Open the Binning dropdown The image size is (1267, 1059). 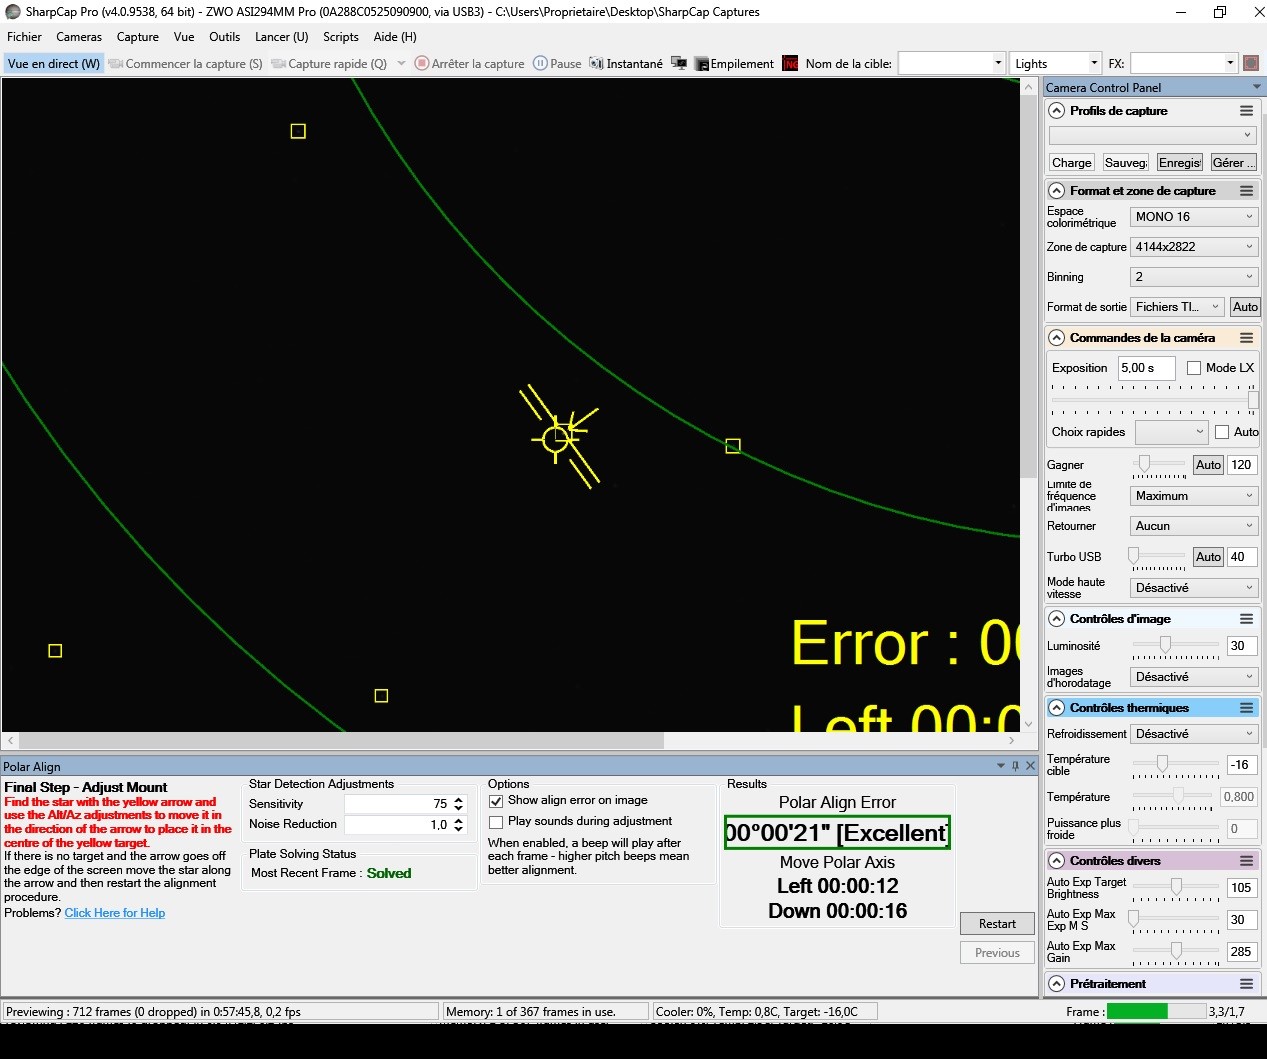tap(1193, 277)
